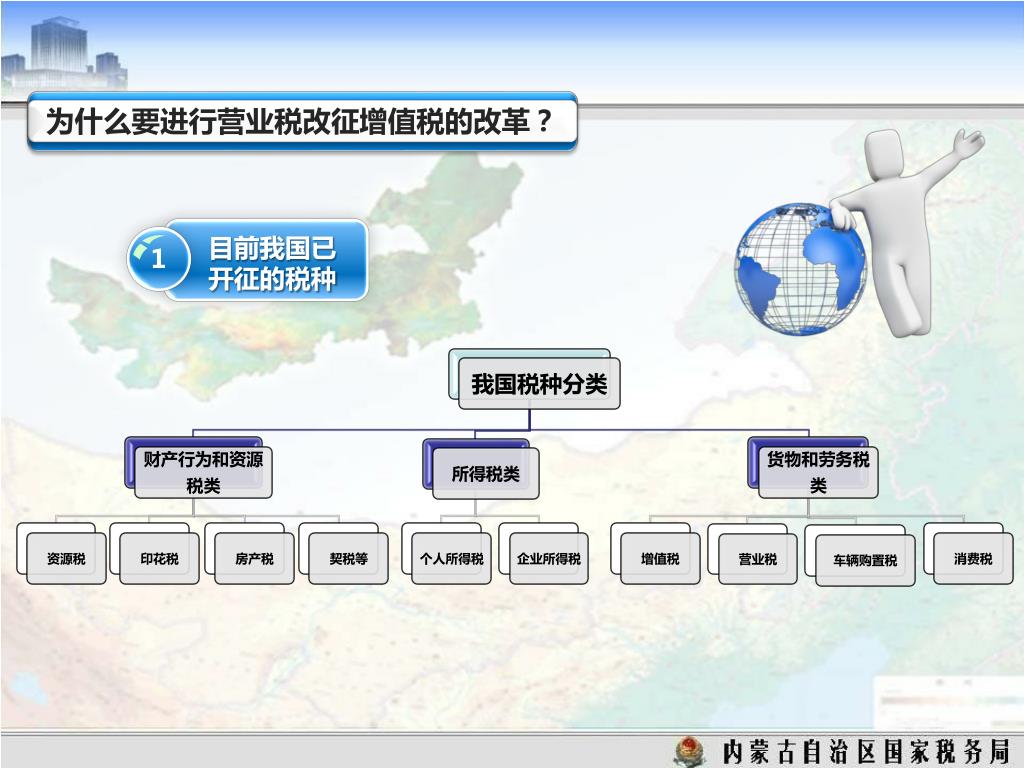Click the 企业所得税 box
This screenshot has height=768, width=1024.
coord(549,559)
